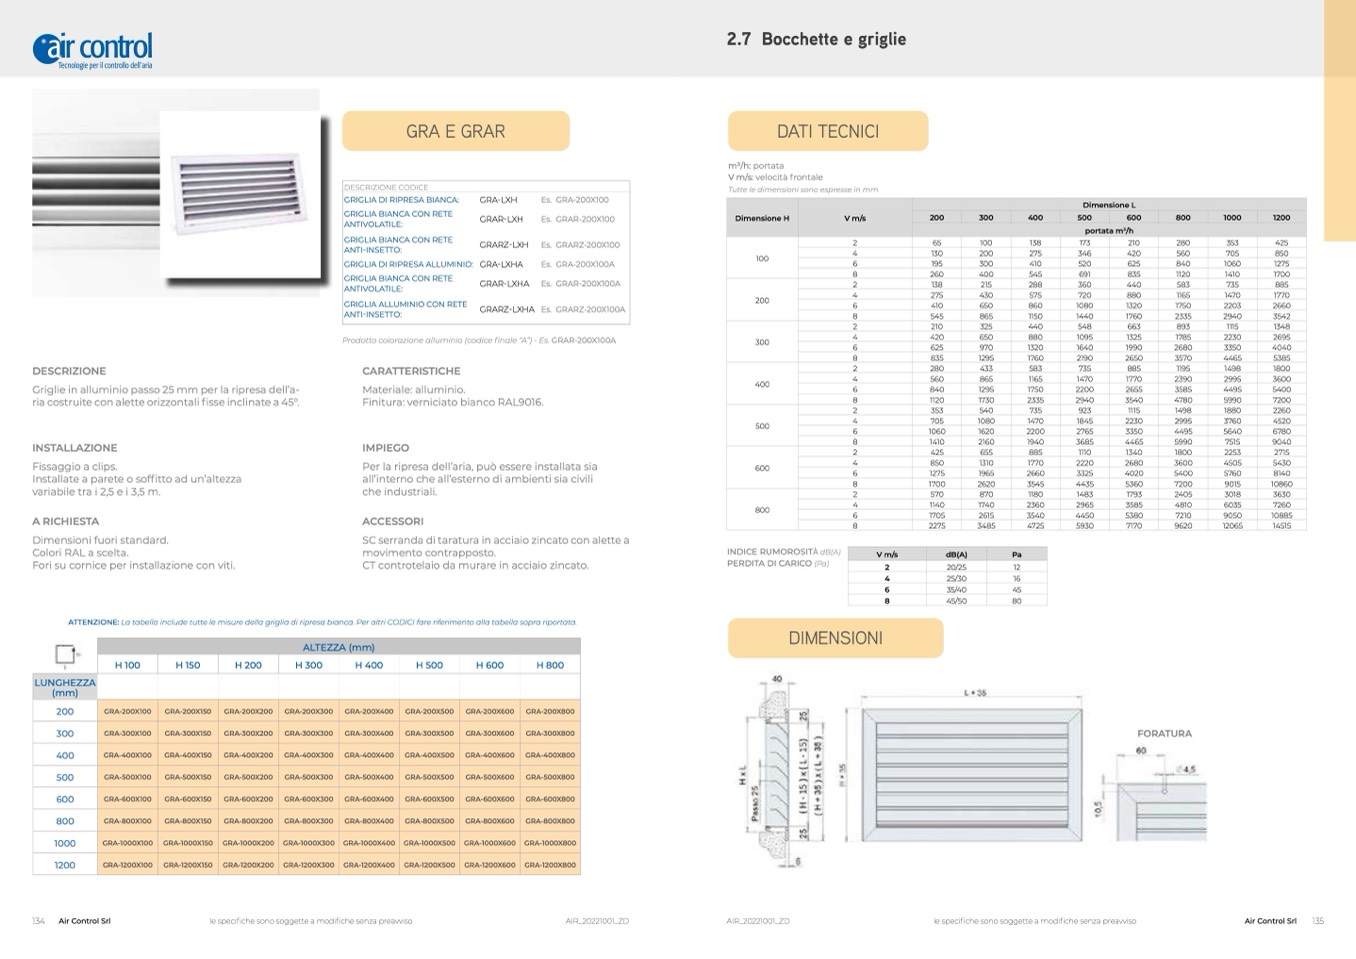
Task: Click the GRA-200X100 table cell
Action: point(127,711)
